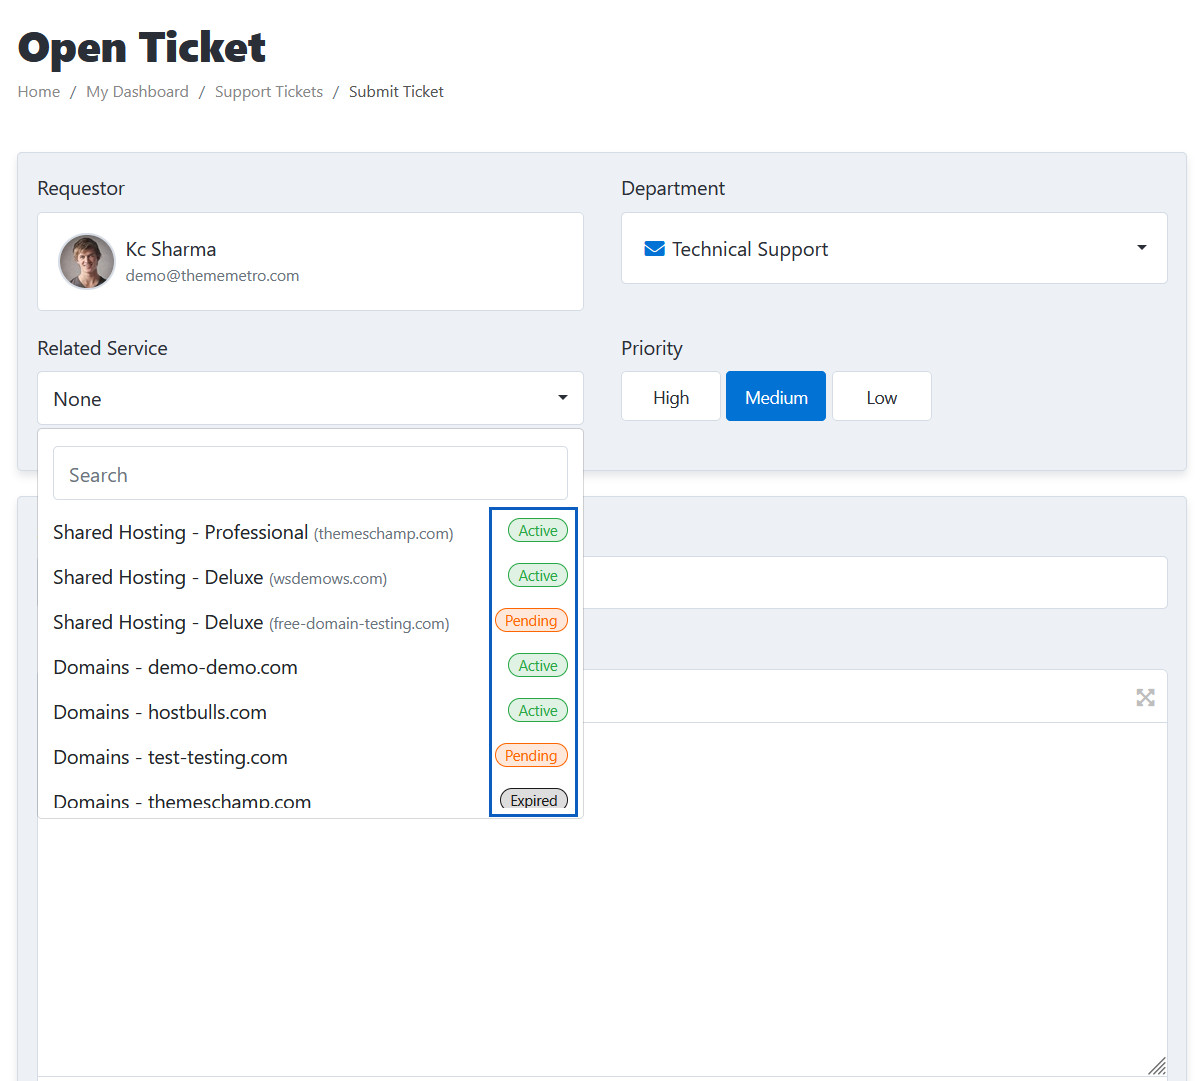1201x1081 pixels.
Task: Navigate to Support Tickets breadcrumb
Action: [x=269, y=92]
